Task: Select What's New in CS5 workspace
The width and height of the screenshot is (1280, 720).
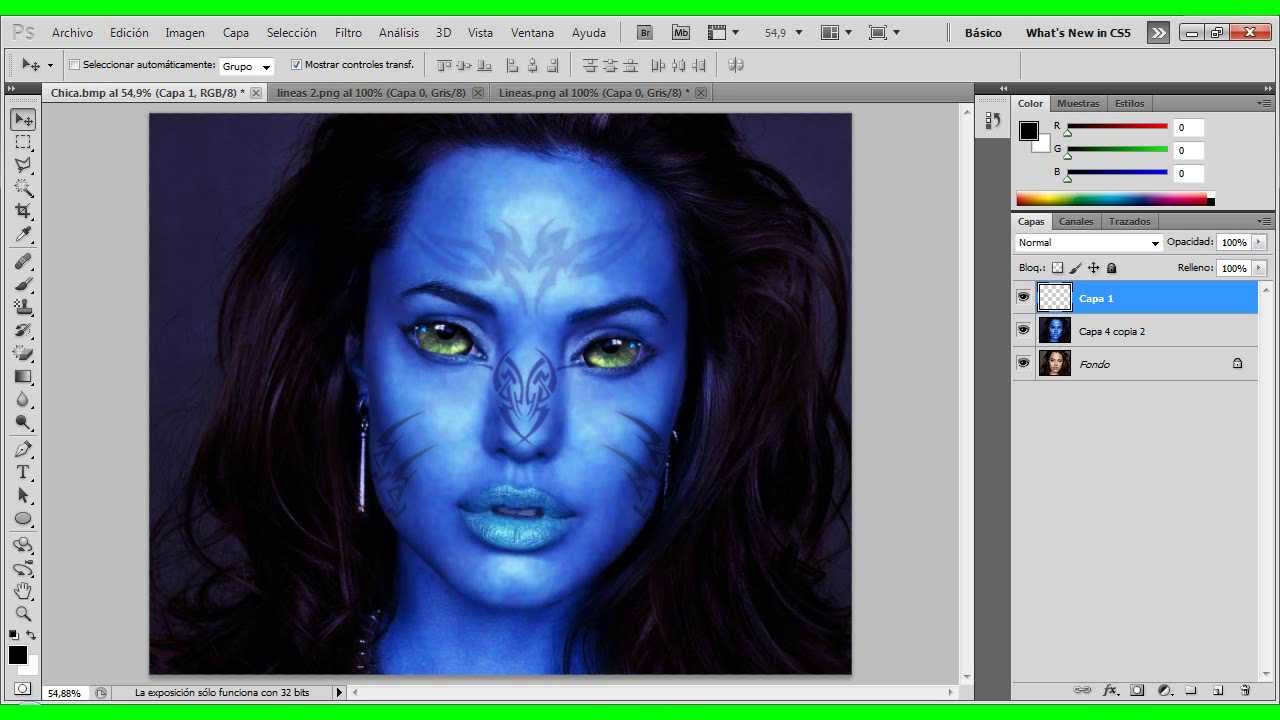Action: 1078,33
